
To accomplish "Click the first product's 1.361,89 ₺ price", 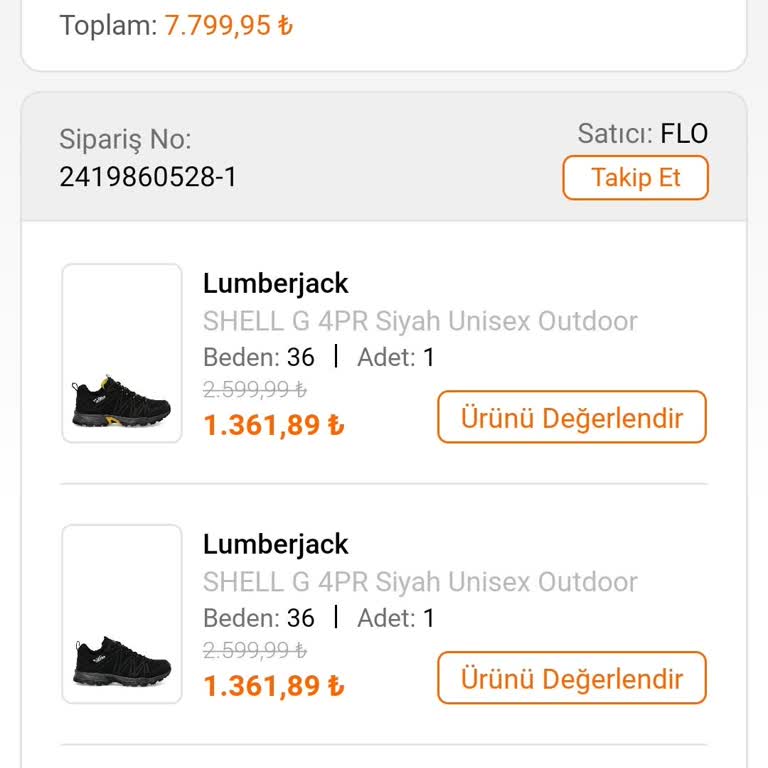I will point(273,425).
